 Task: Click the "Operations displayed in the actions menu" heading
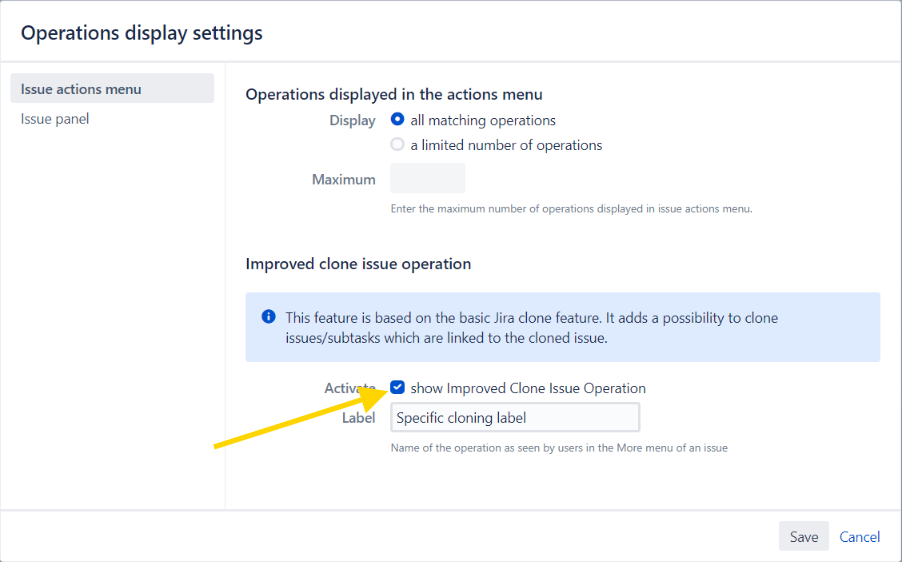click(x=394, y=94)
